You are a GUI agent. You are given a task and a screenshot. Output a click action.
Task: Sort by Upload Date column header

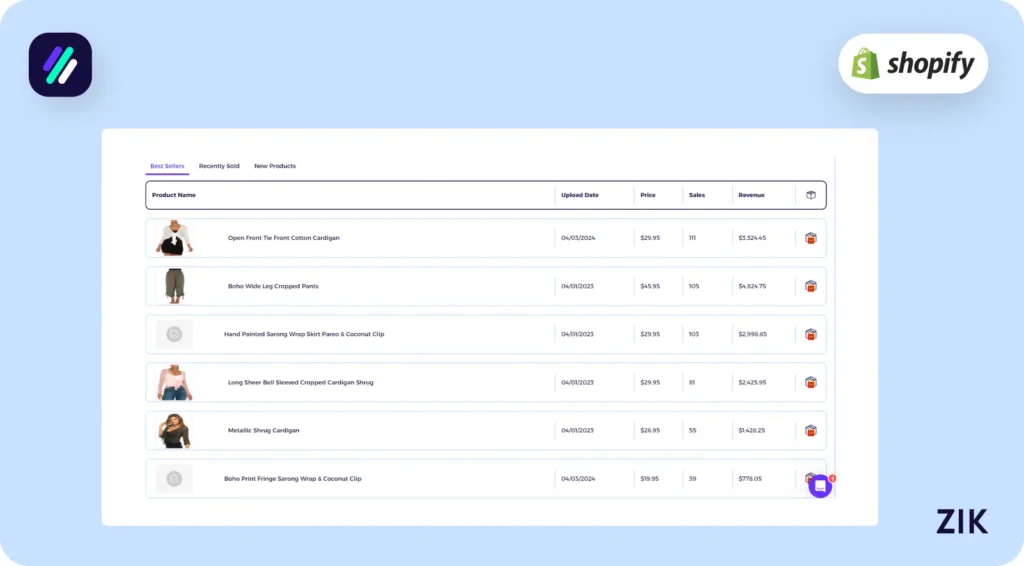pos(580,195)
